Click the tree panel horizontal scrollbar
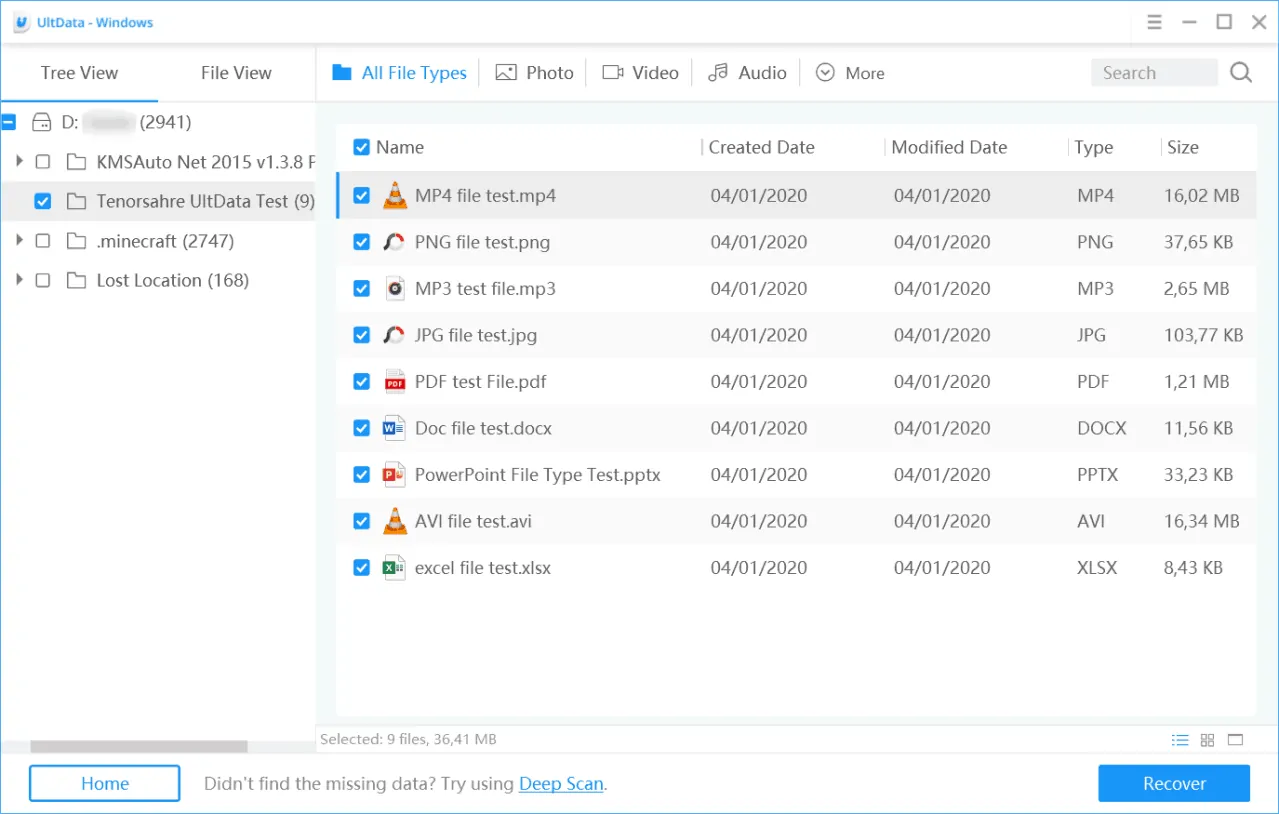 139,746
